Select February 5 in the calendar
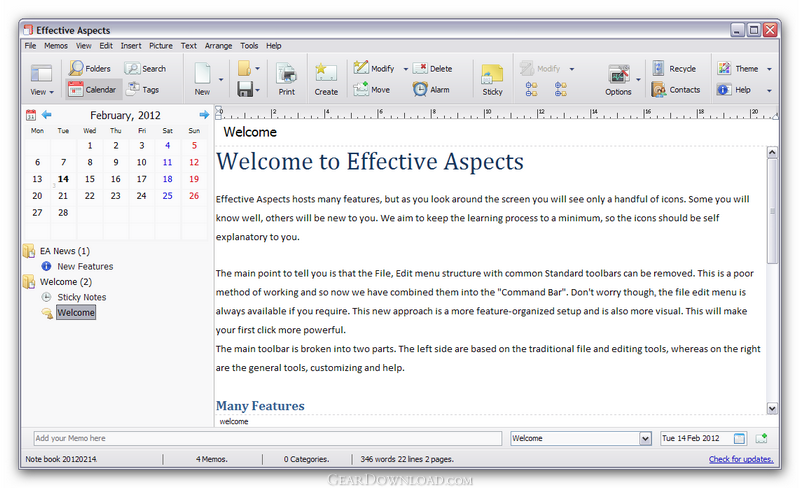The width and height of the screenshot is (800, 488). 194,145
